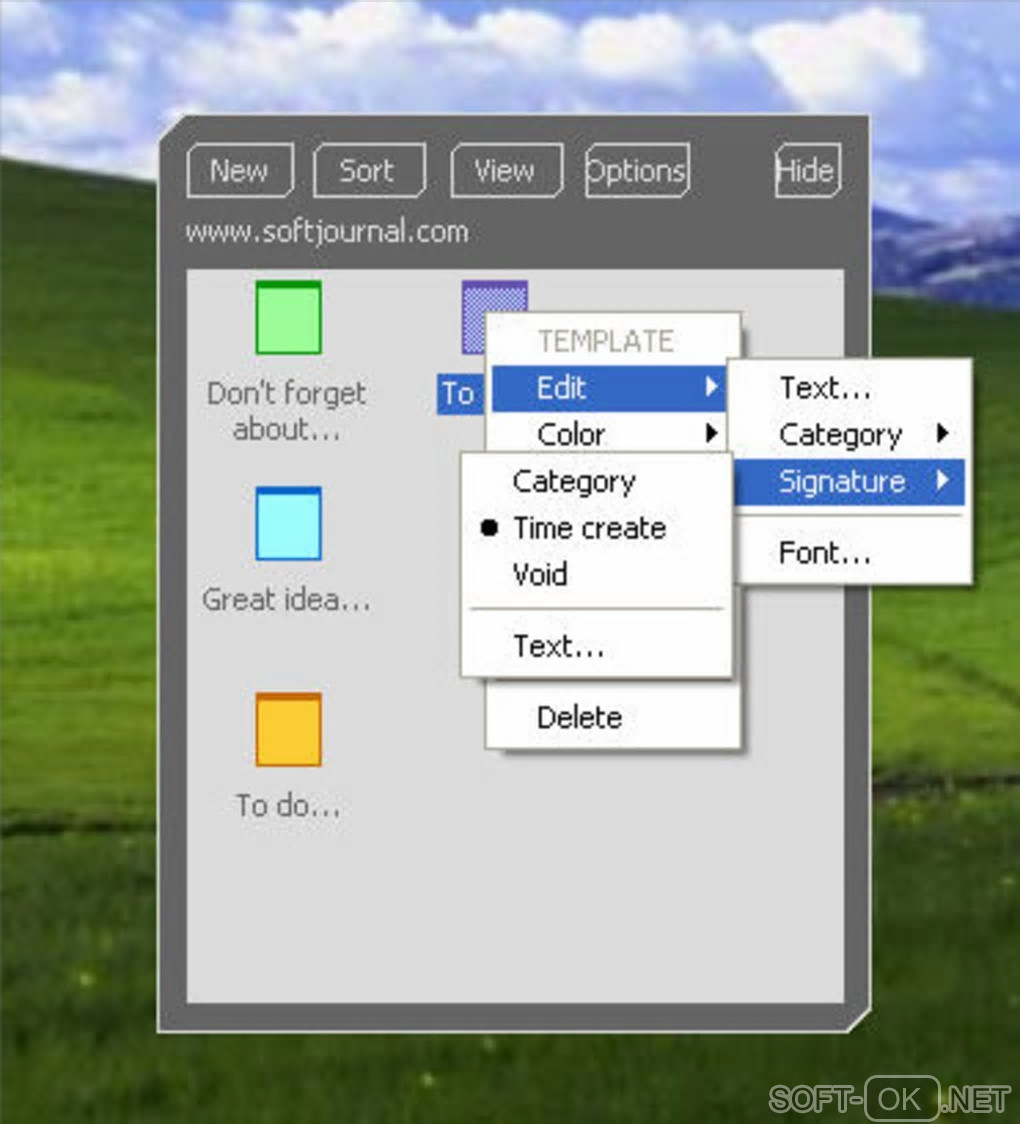The width and height of the screenshot is (1020, 1124).
Task: Choose Text... in the Edit submenu
Action: (x=850, y=388)
